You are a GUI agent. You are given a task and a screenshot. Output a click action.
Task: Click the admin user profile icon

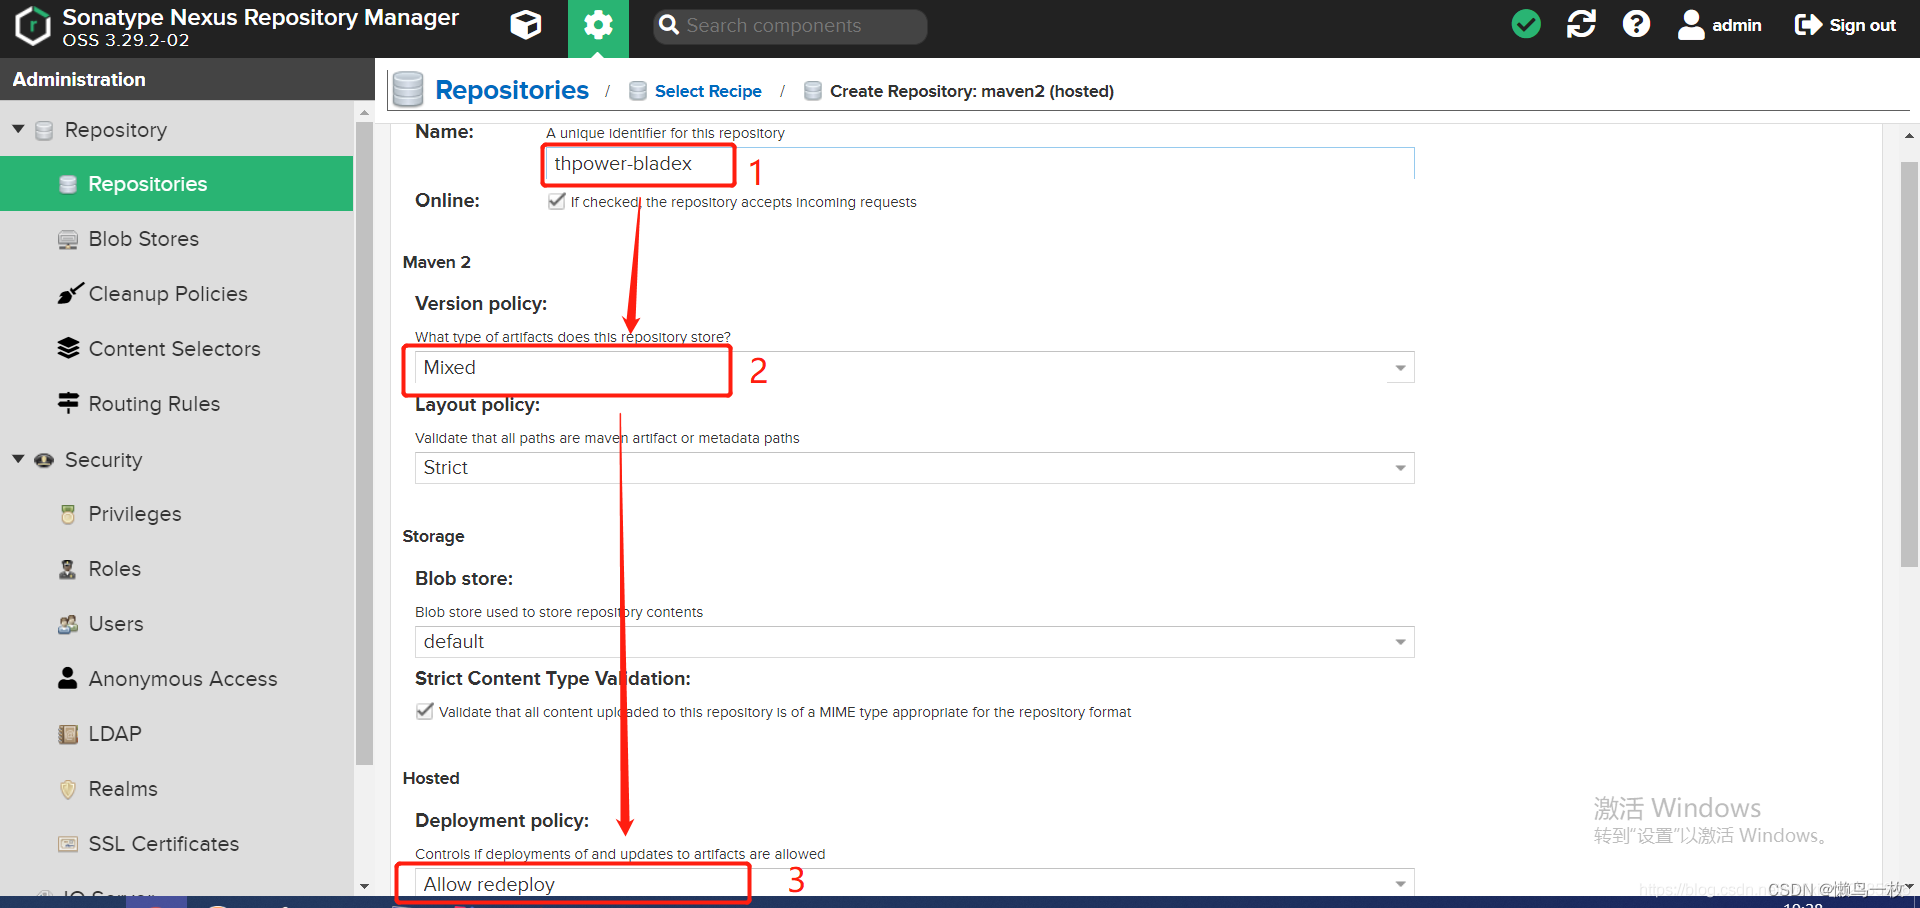(x=1691, y=25)
